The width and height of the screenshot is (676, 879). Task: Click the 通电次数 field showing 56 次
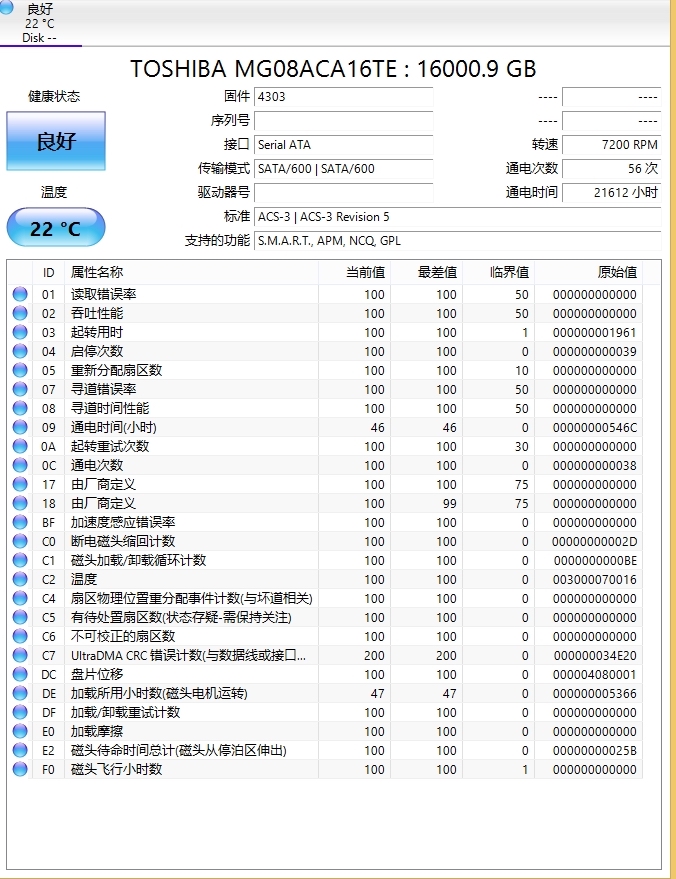612,169
